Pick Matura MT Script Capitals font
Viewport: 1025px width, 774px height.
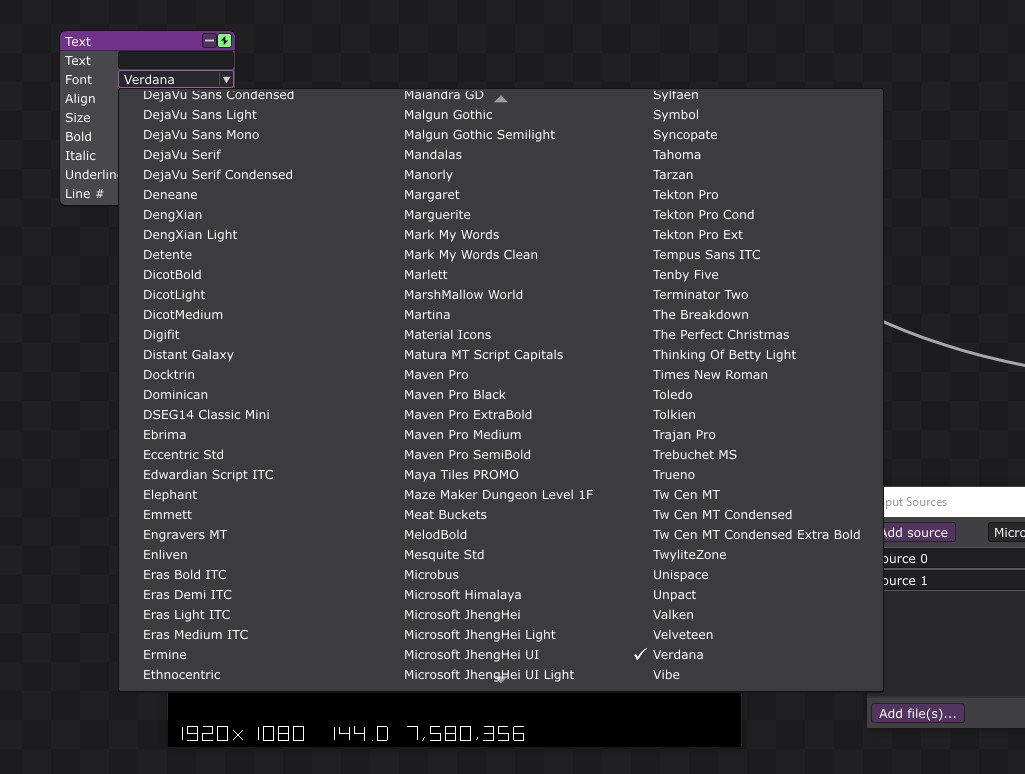(x=483, y=355)
